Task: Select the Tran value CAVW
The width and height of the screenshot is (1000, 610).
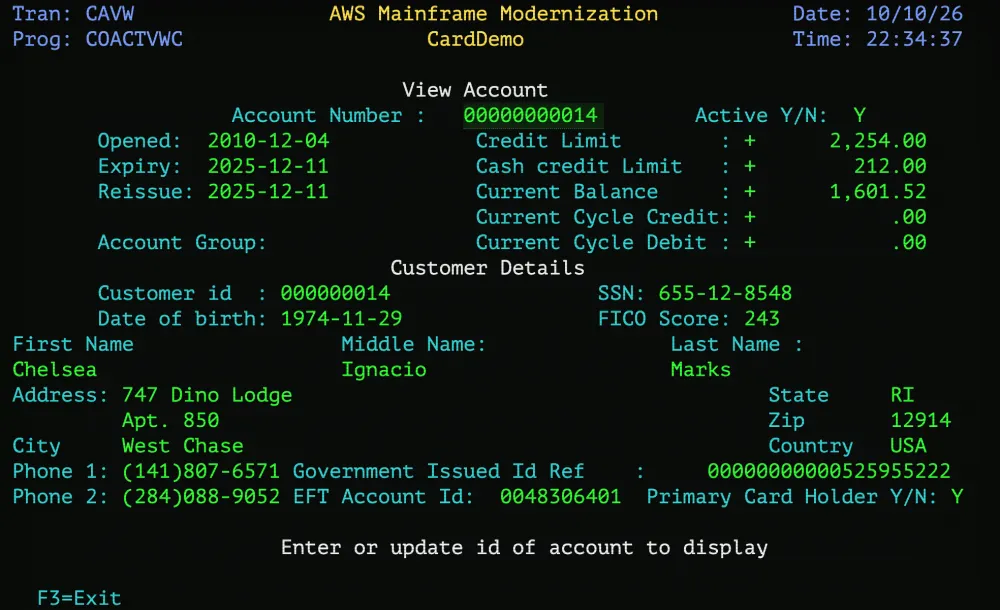Action: coord(110,13)
